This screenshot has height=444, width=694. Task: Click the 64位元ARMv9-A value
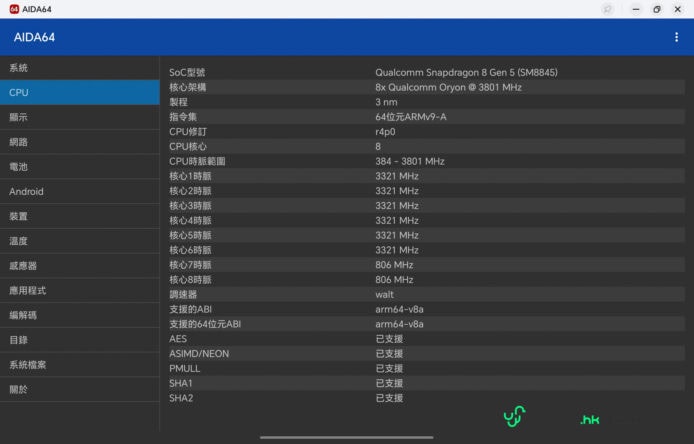[x=411, y=117]
